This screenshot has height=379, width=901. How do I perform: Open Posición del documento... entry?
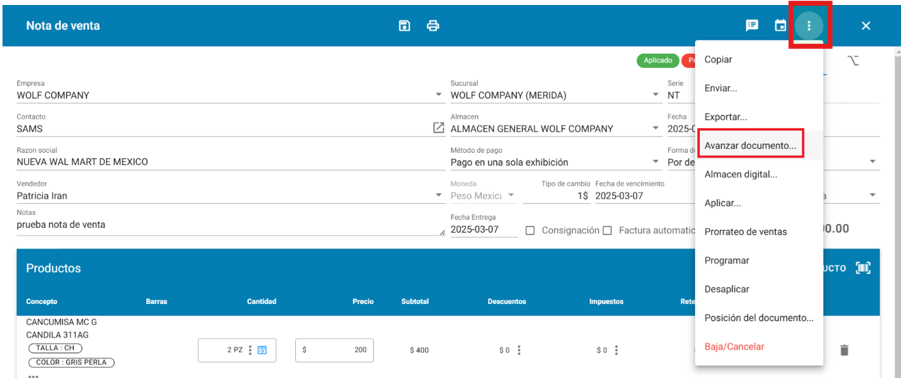click(x=758, y=318)
